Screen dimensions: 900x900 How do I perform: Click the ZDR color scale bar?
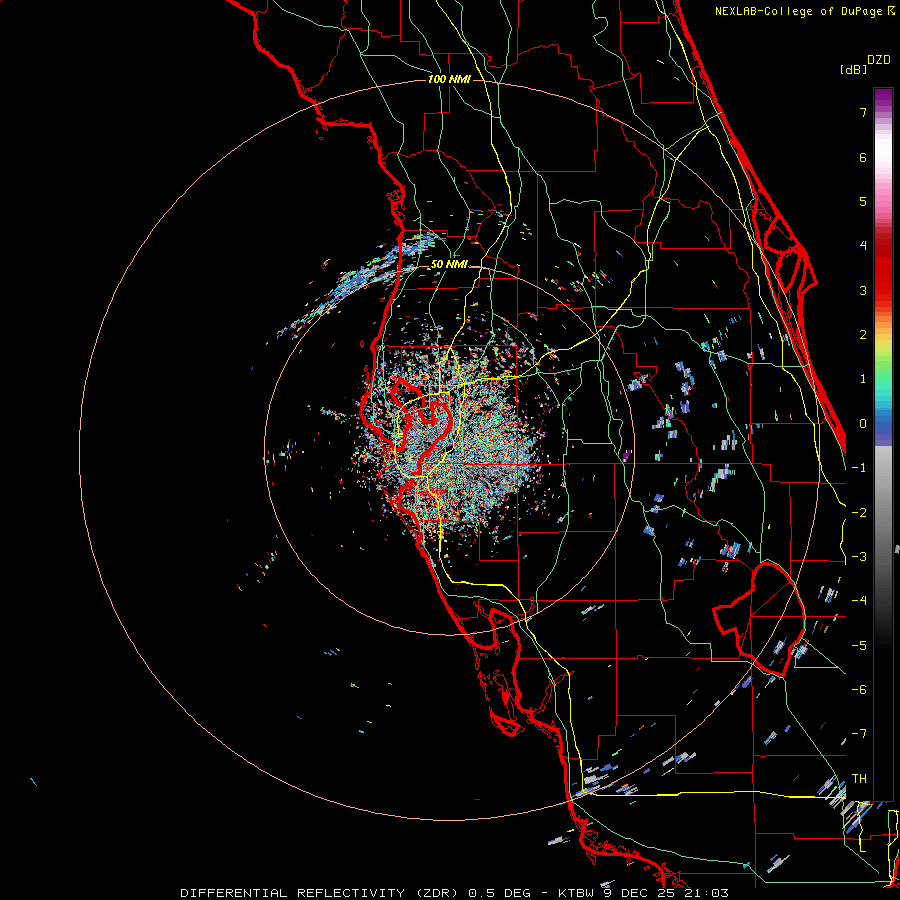(883, 444)
